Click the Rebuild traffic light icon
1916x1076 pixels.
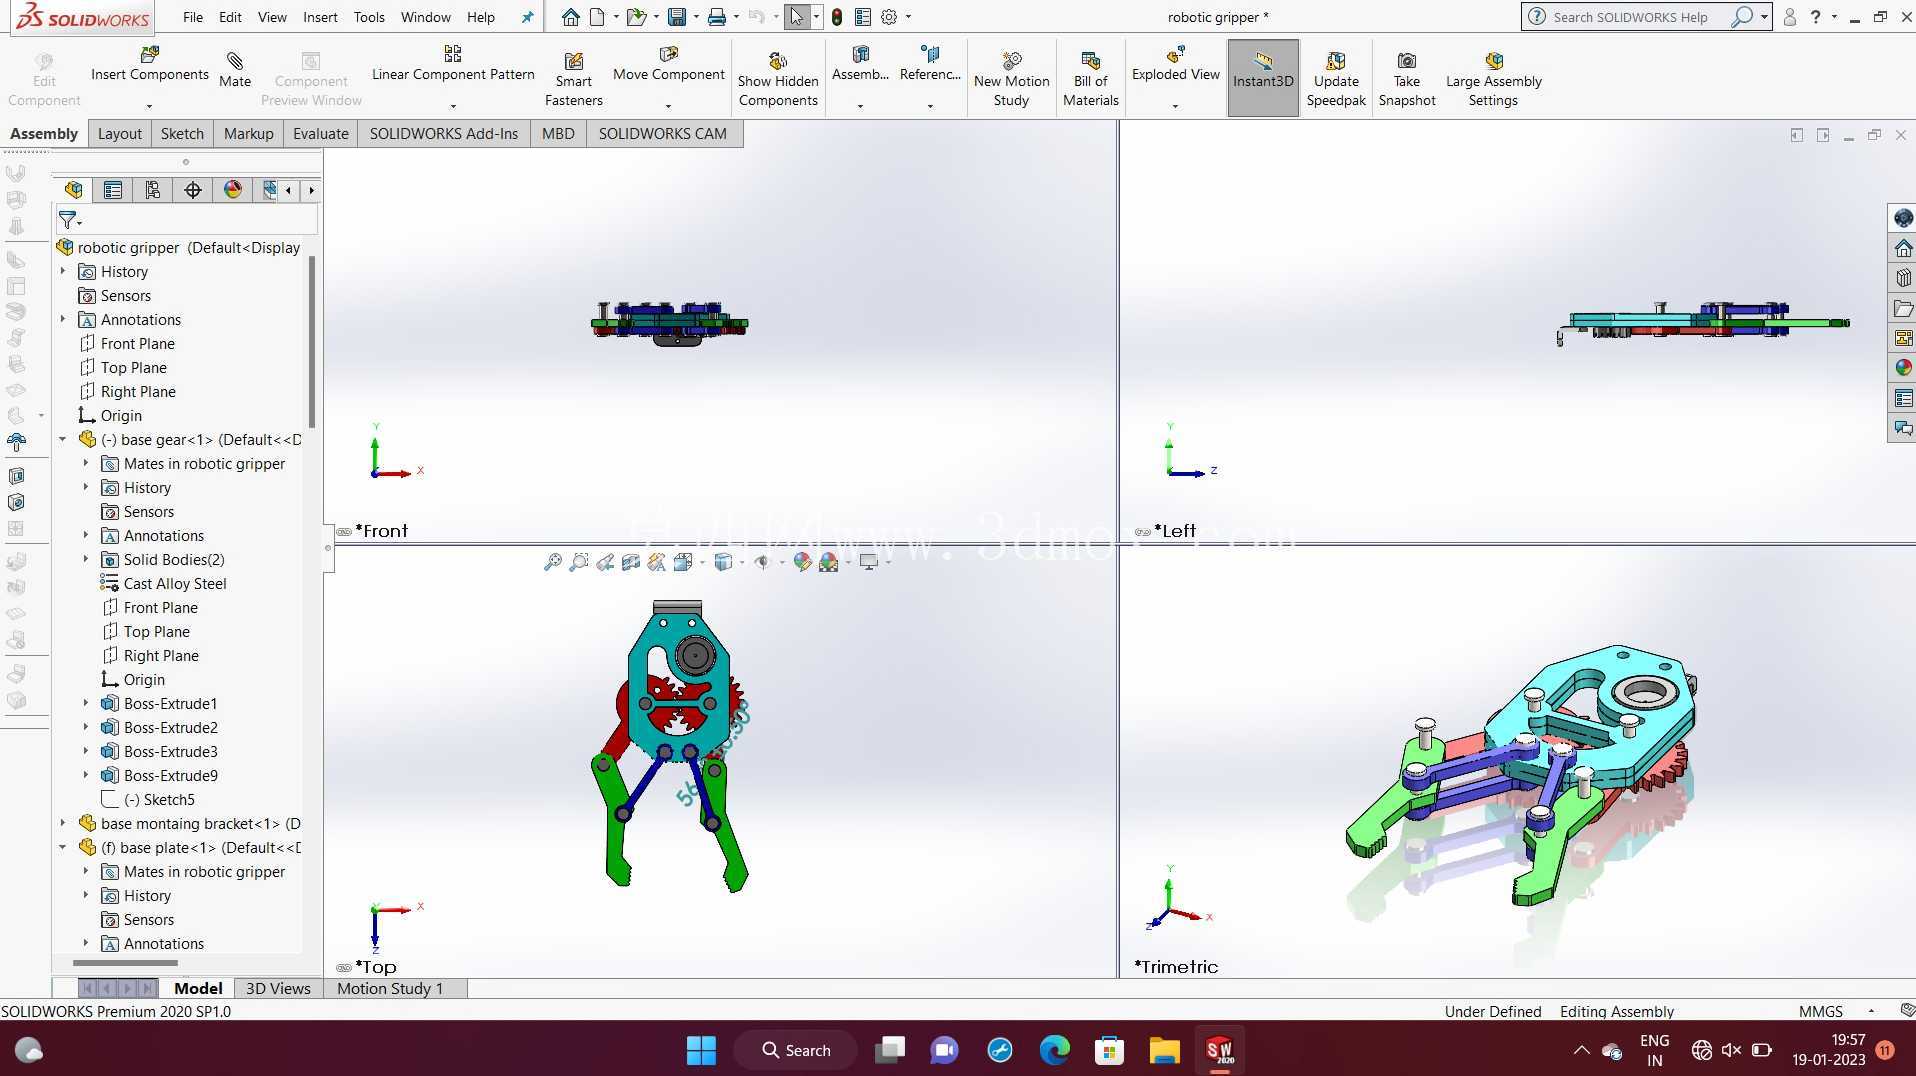[x=837, y=17]
